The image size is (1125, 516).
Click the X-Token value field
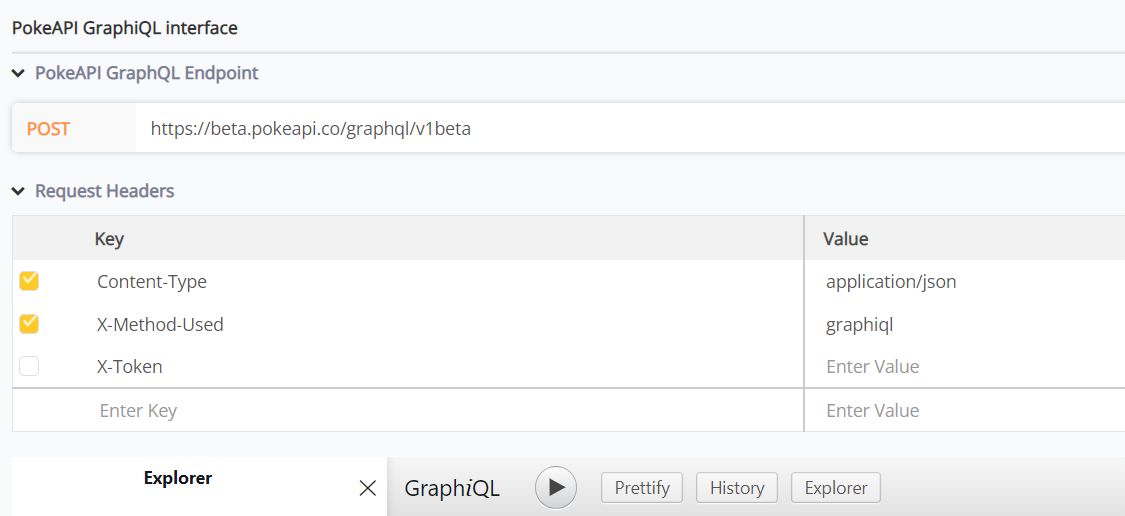[x=964, y=367]
